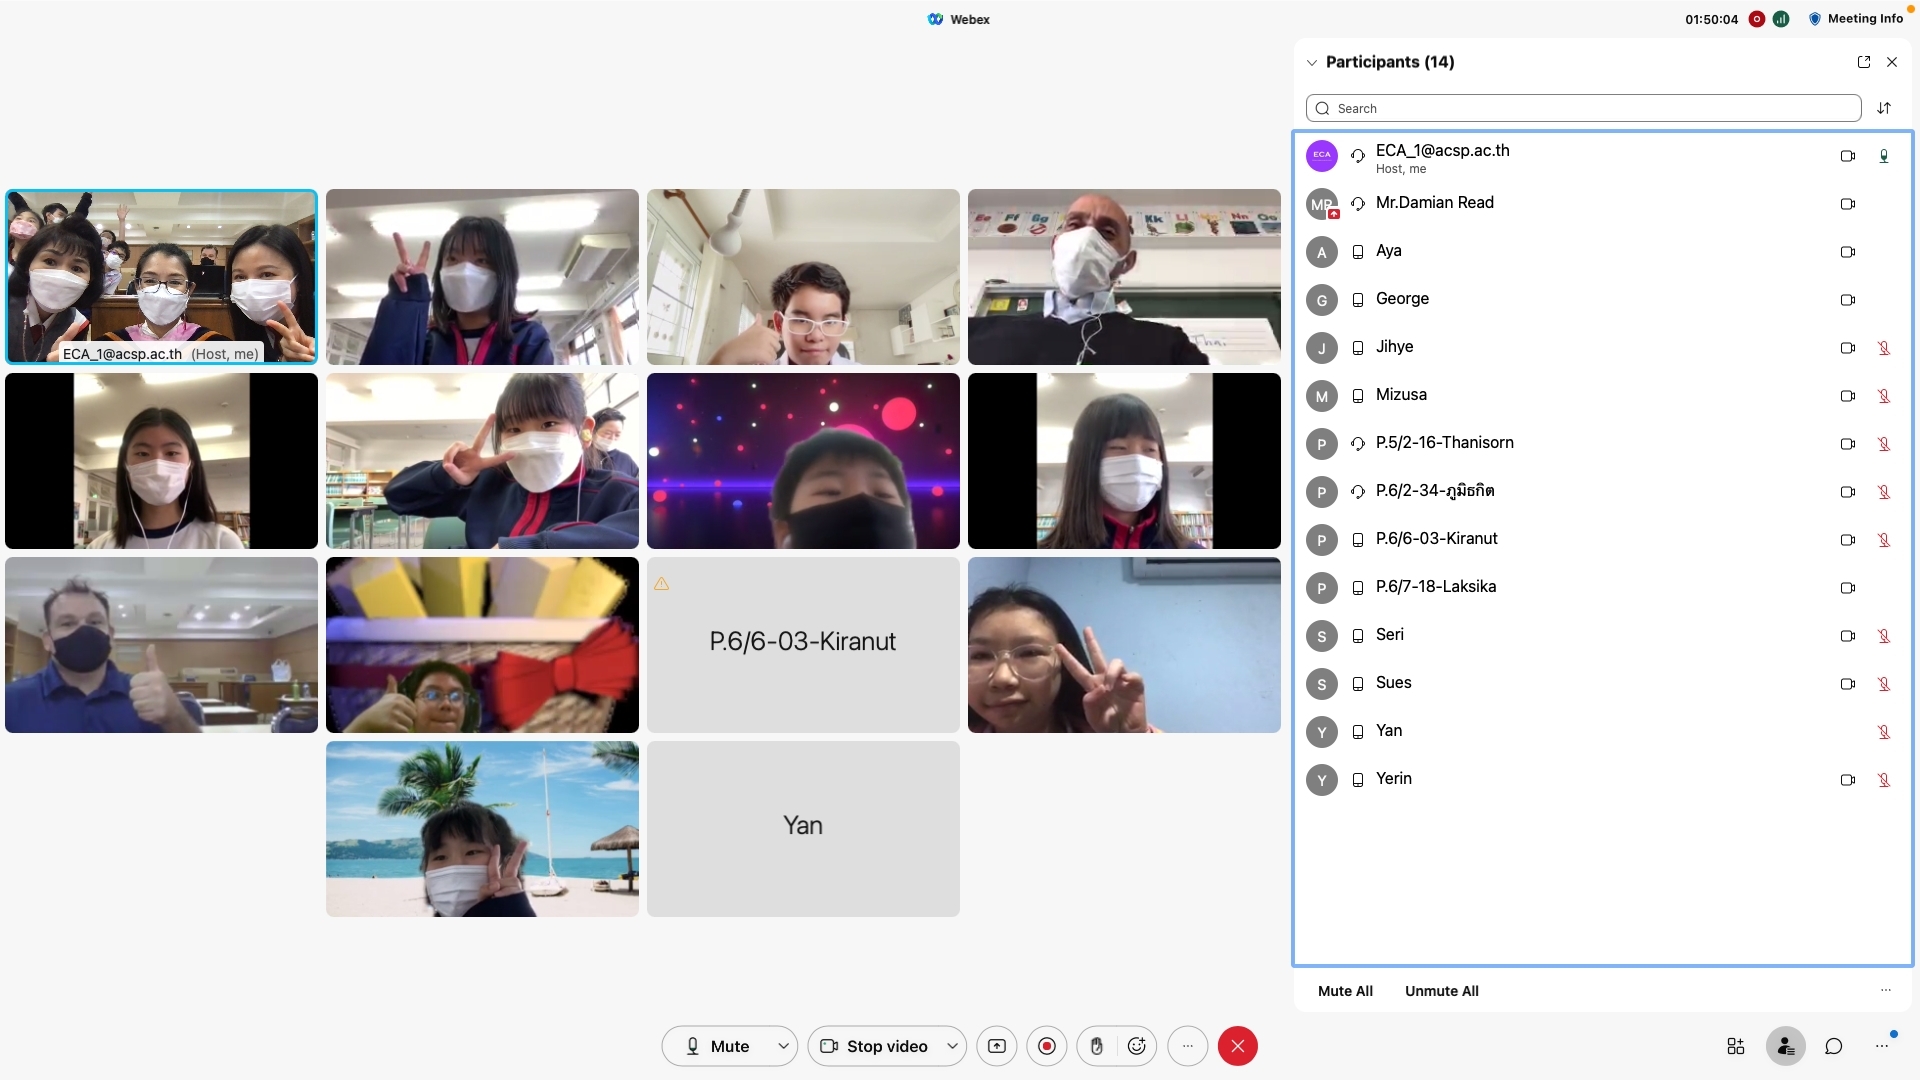Click the Apps grid icon
Image resolution: width=1920 pixels, height=1080 pixels.
point(1736,1046)
